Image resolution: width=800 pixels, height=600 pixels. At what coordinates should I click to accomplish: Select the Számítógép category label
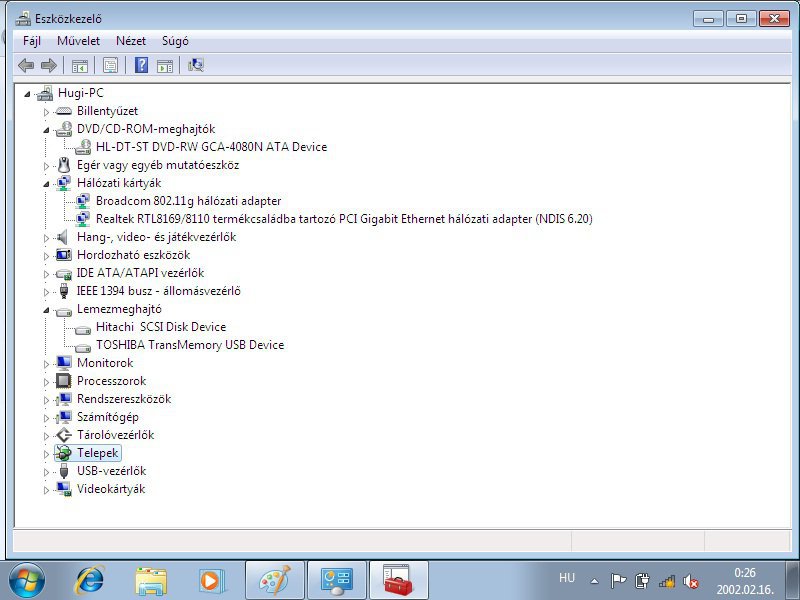tap(108, 417)
